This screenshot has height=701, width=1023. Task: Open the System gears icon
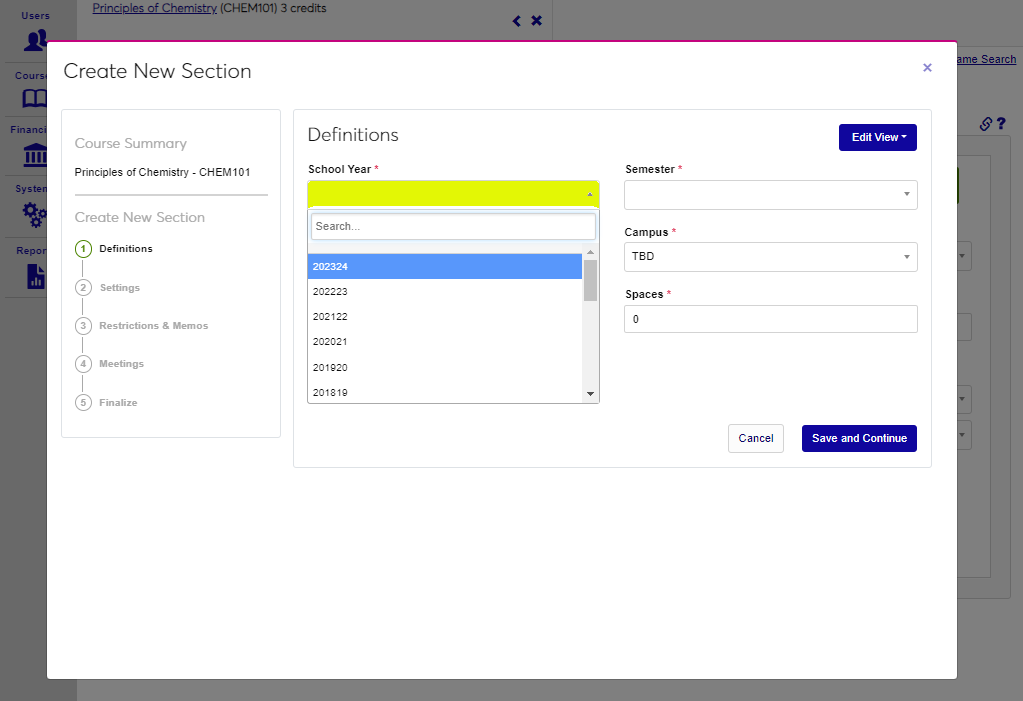click(35, 213)
